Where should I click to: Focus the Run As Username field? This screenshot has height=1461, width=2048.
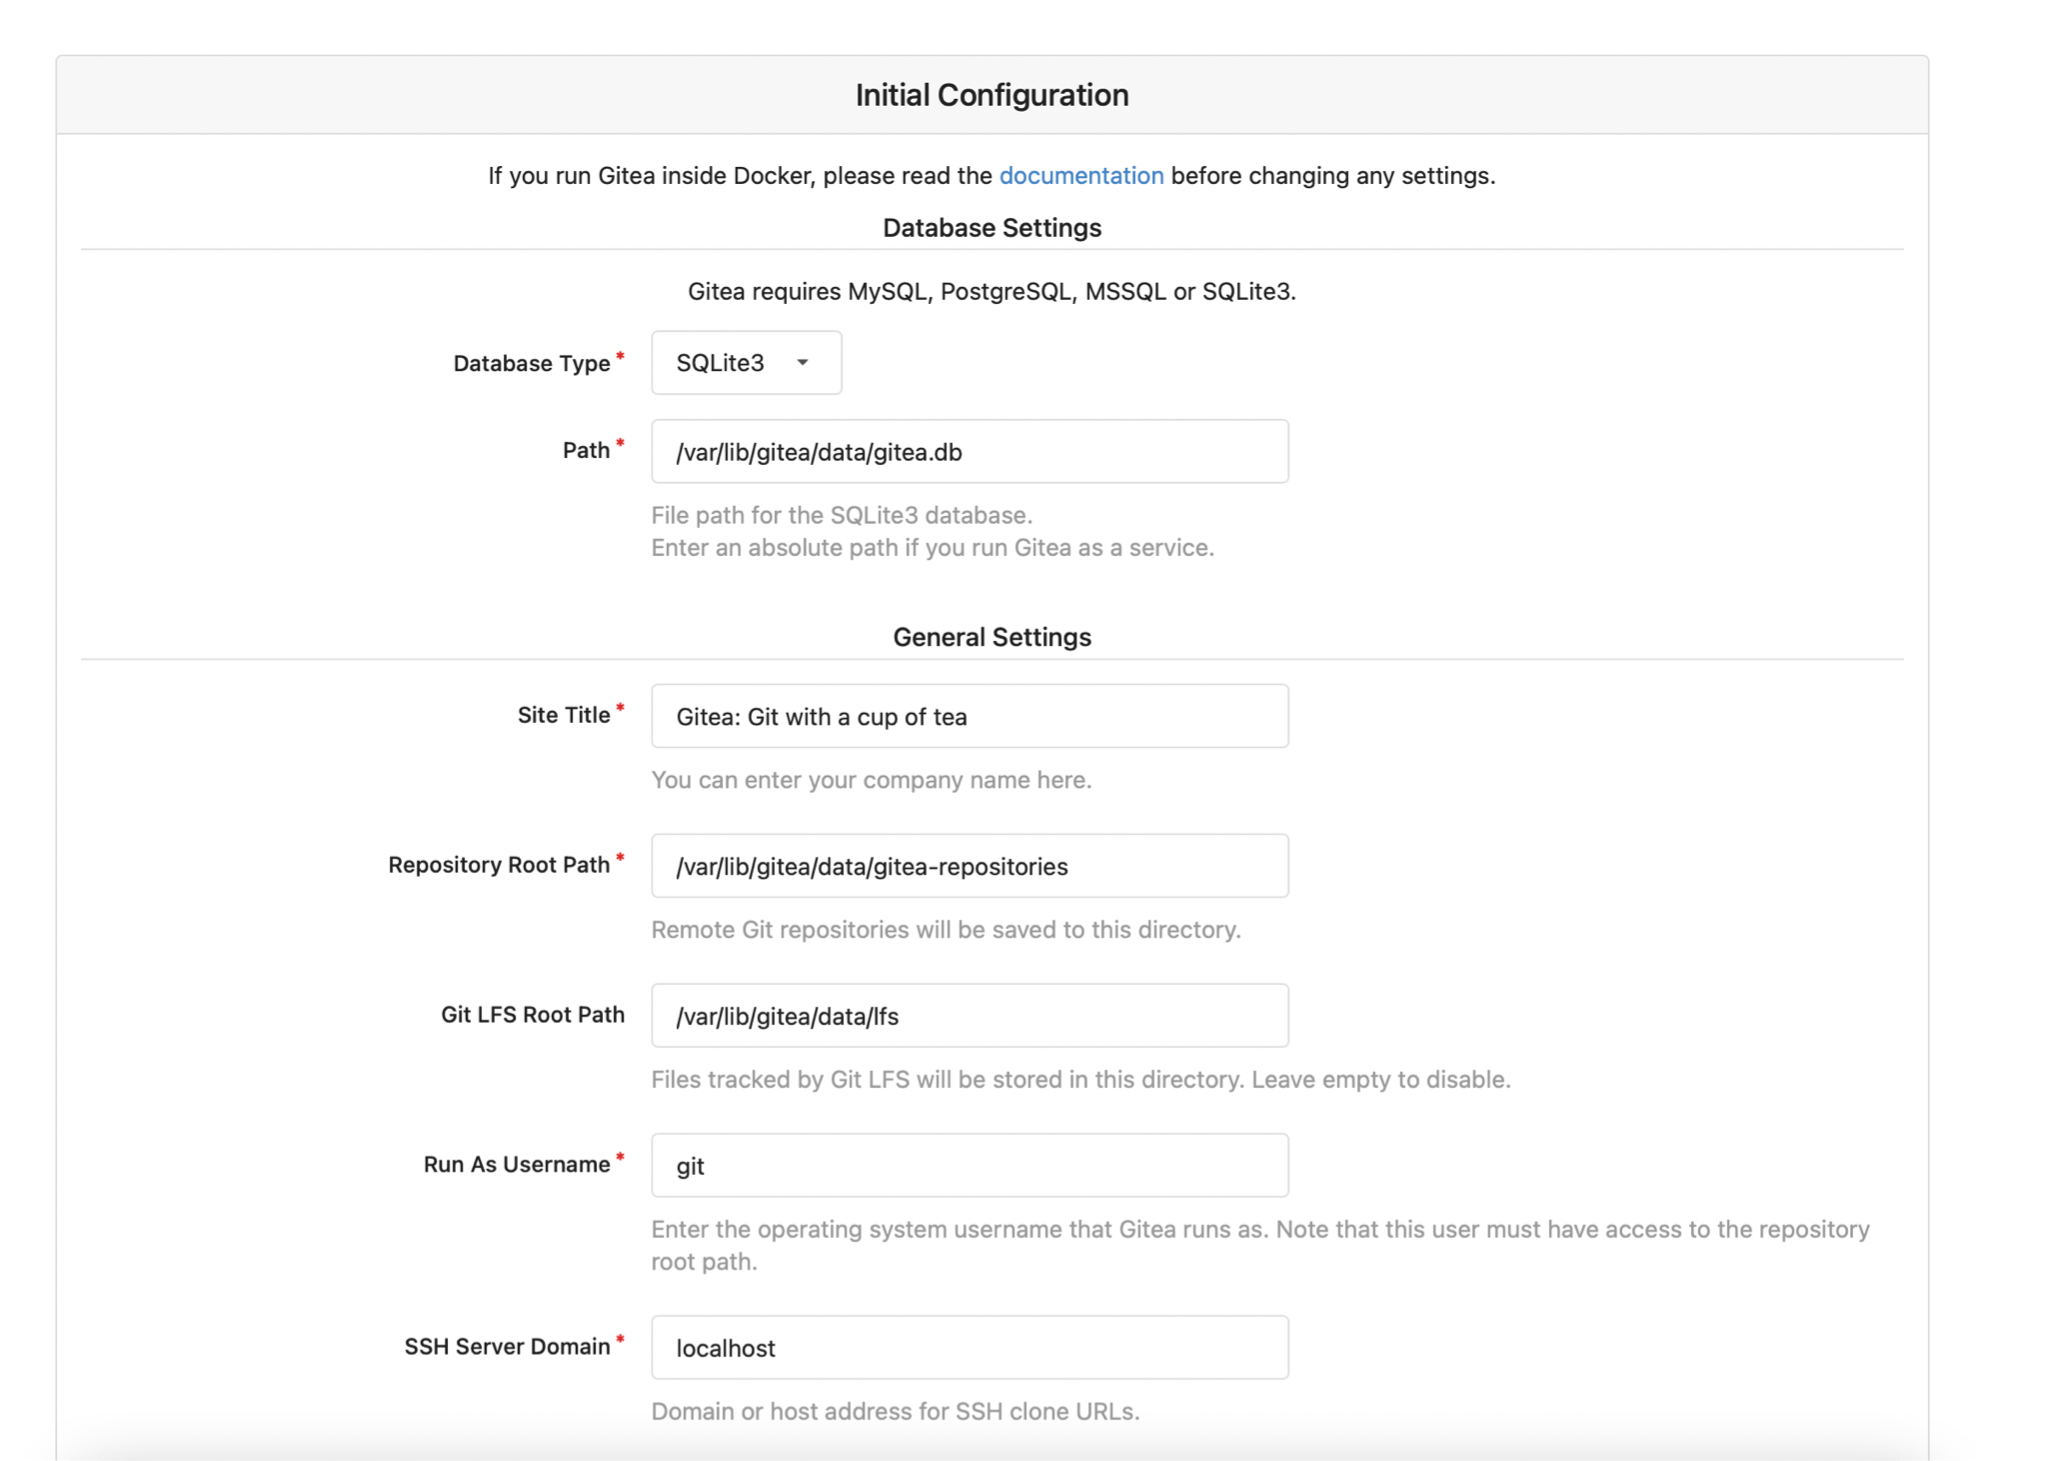[969, 1165]
